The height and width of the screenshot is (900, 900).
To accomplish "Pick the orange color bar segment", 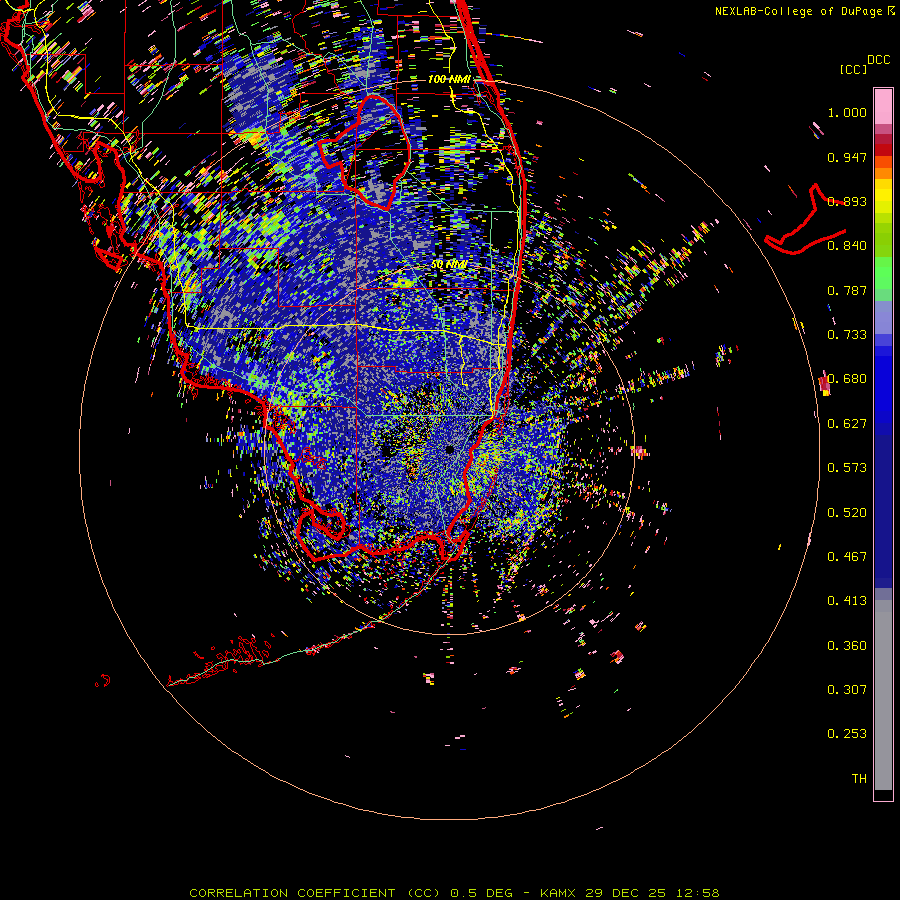I will [x=883, y=173].
